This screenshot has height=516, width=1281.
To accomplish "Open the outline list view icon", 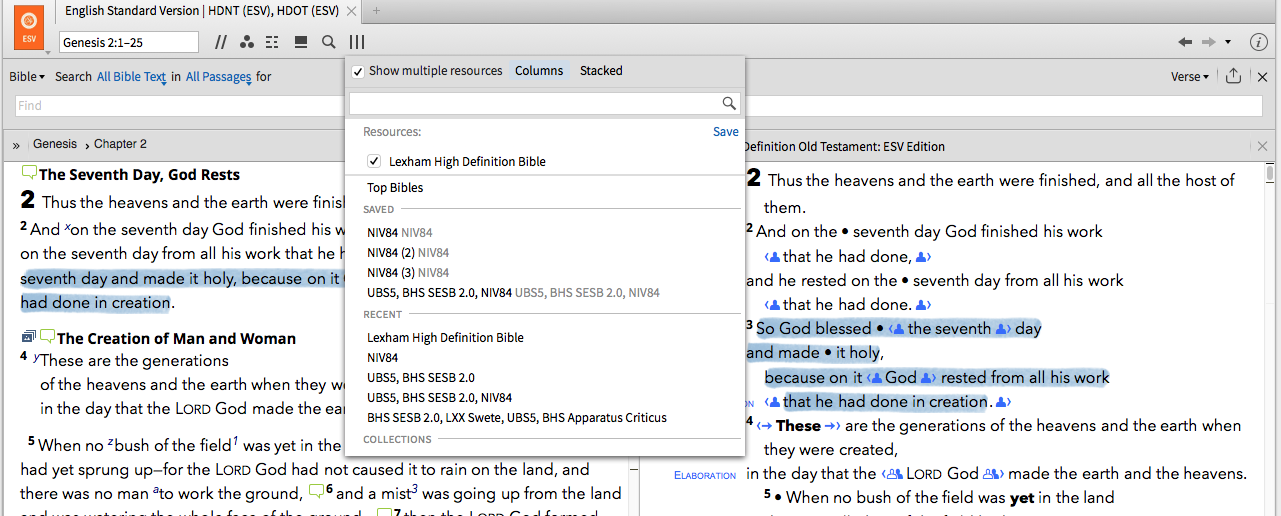I will tap(273, 42).
